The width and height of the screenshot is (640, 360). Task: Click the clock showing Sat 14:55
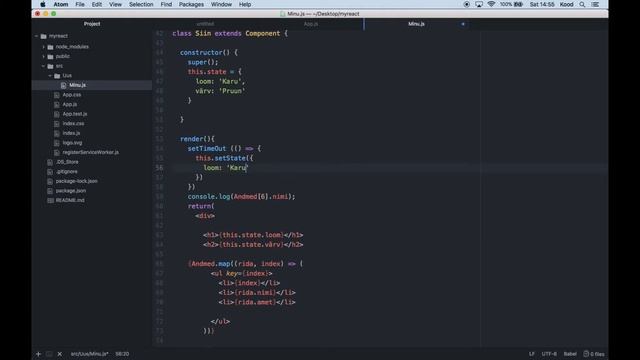pyautogui.click(x=542, y=4)
